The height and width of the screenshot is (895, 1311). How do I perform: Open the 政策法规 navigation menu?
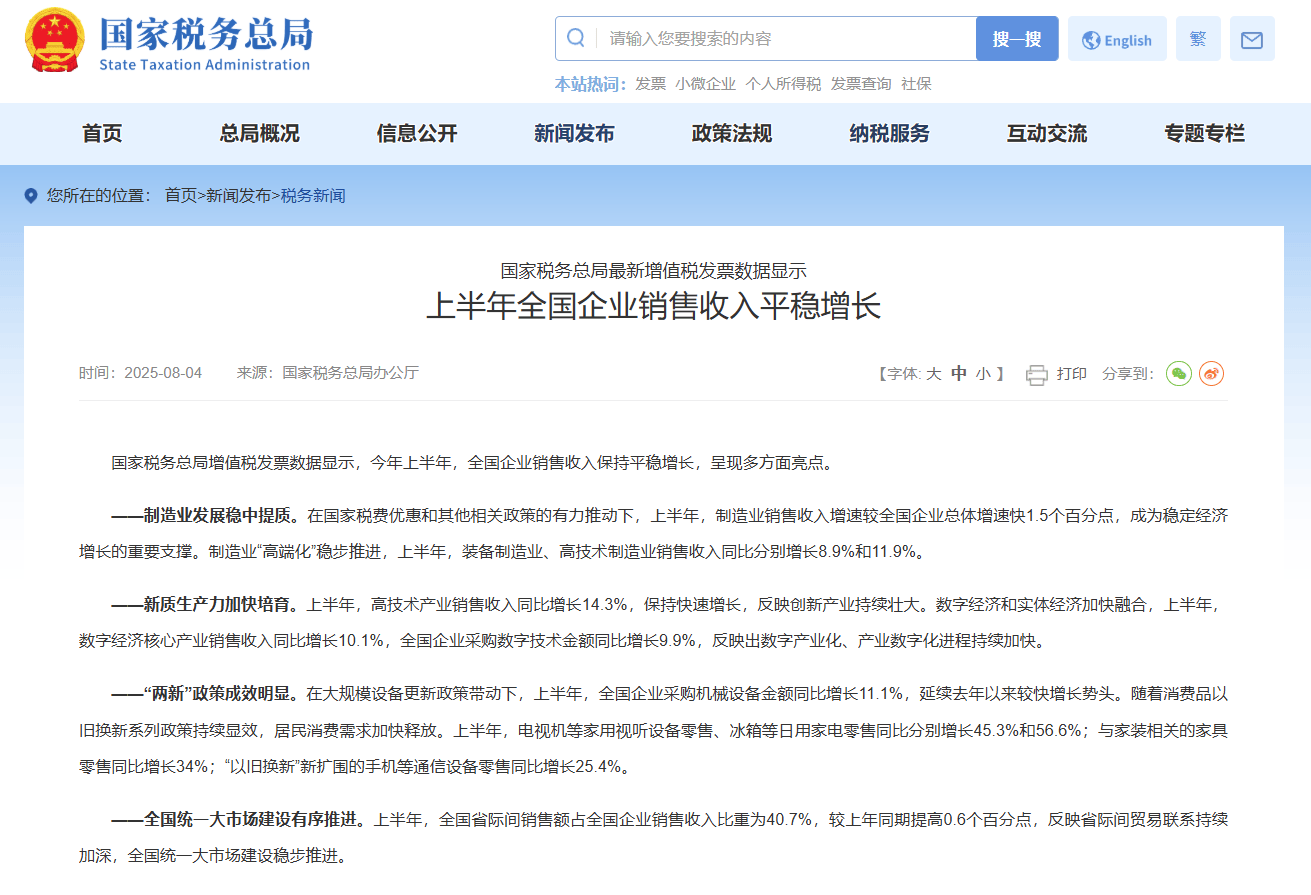click(731, 133)
